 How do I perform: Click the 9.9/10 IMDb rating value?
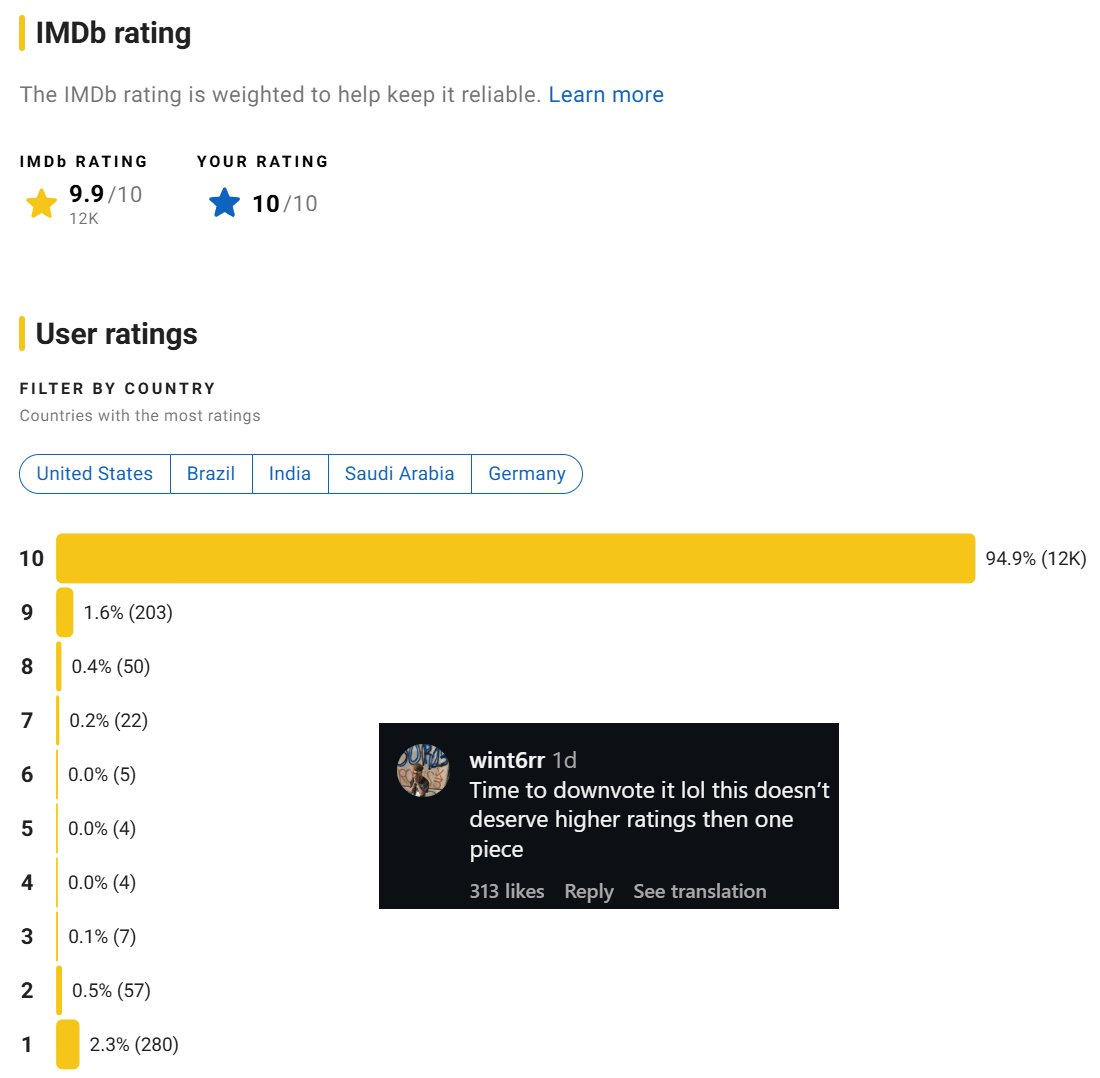[x=105, y=194]
